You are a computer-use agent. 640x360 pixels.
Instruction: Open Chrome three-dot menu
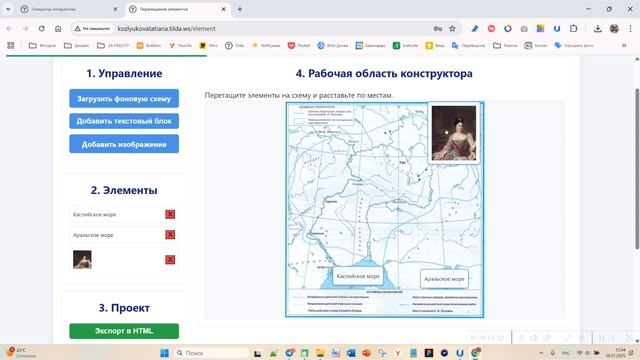[x=631, y=29]
